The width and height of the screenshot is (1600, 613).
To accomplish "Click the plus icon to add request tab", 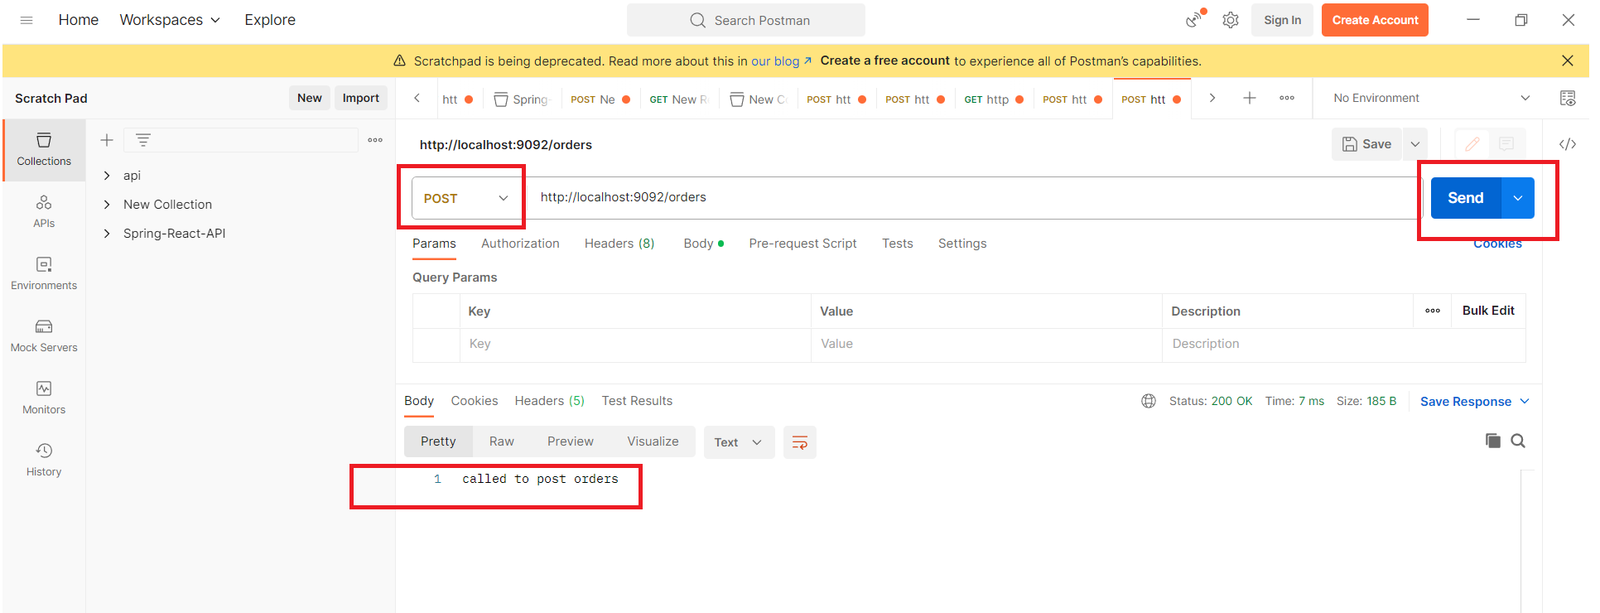I will 1249,98.
